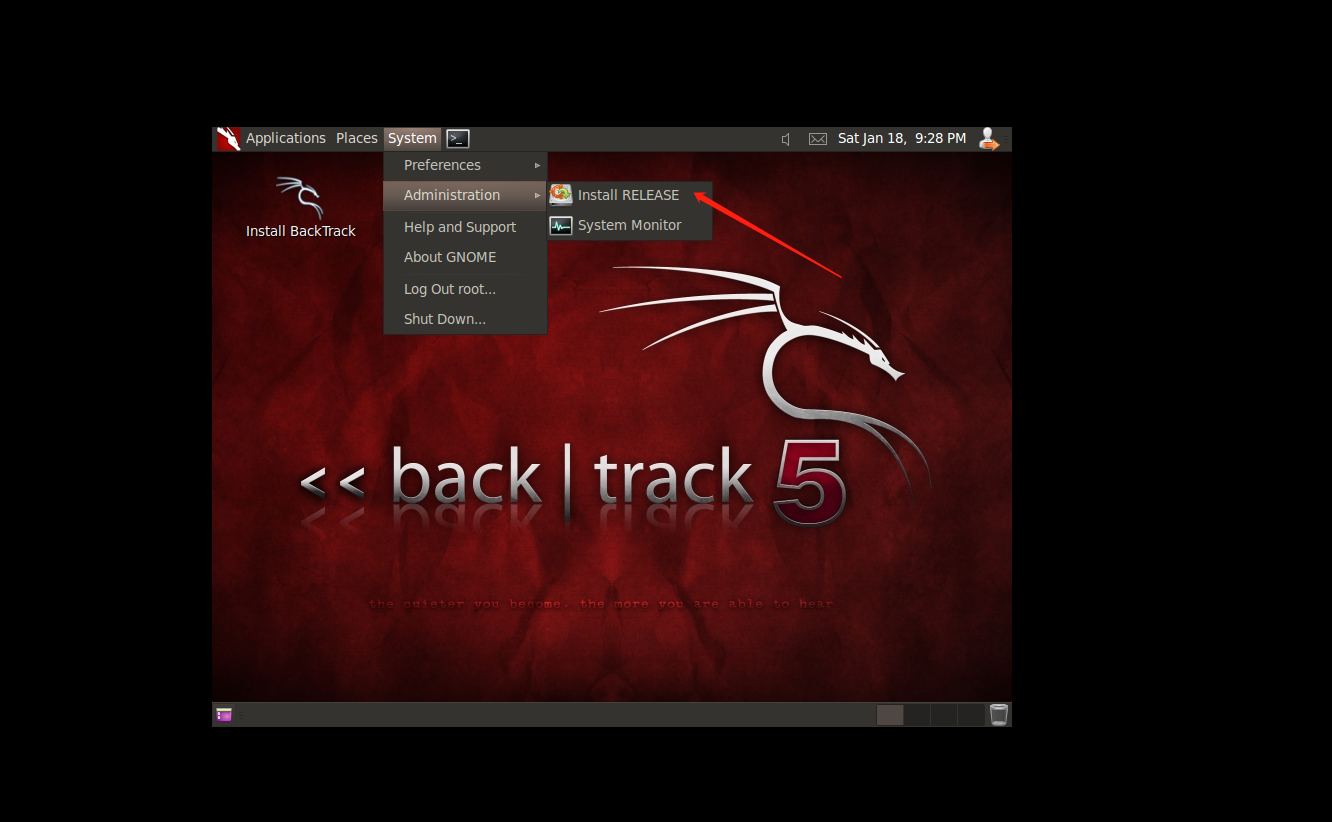This screenshot has width=1332, height=822.
Task: Open the BackTrack dragon logo menu icon
Action: click(228, 139)
